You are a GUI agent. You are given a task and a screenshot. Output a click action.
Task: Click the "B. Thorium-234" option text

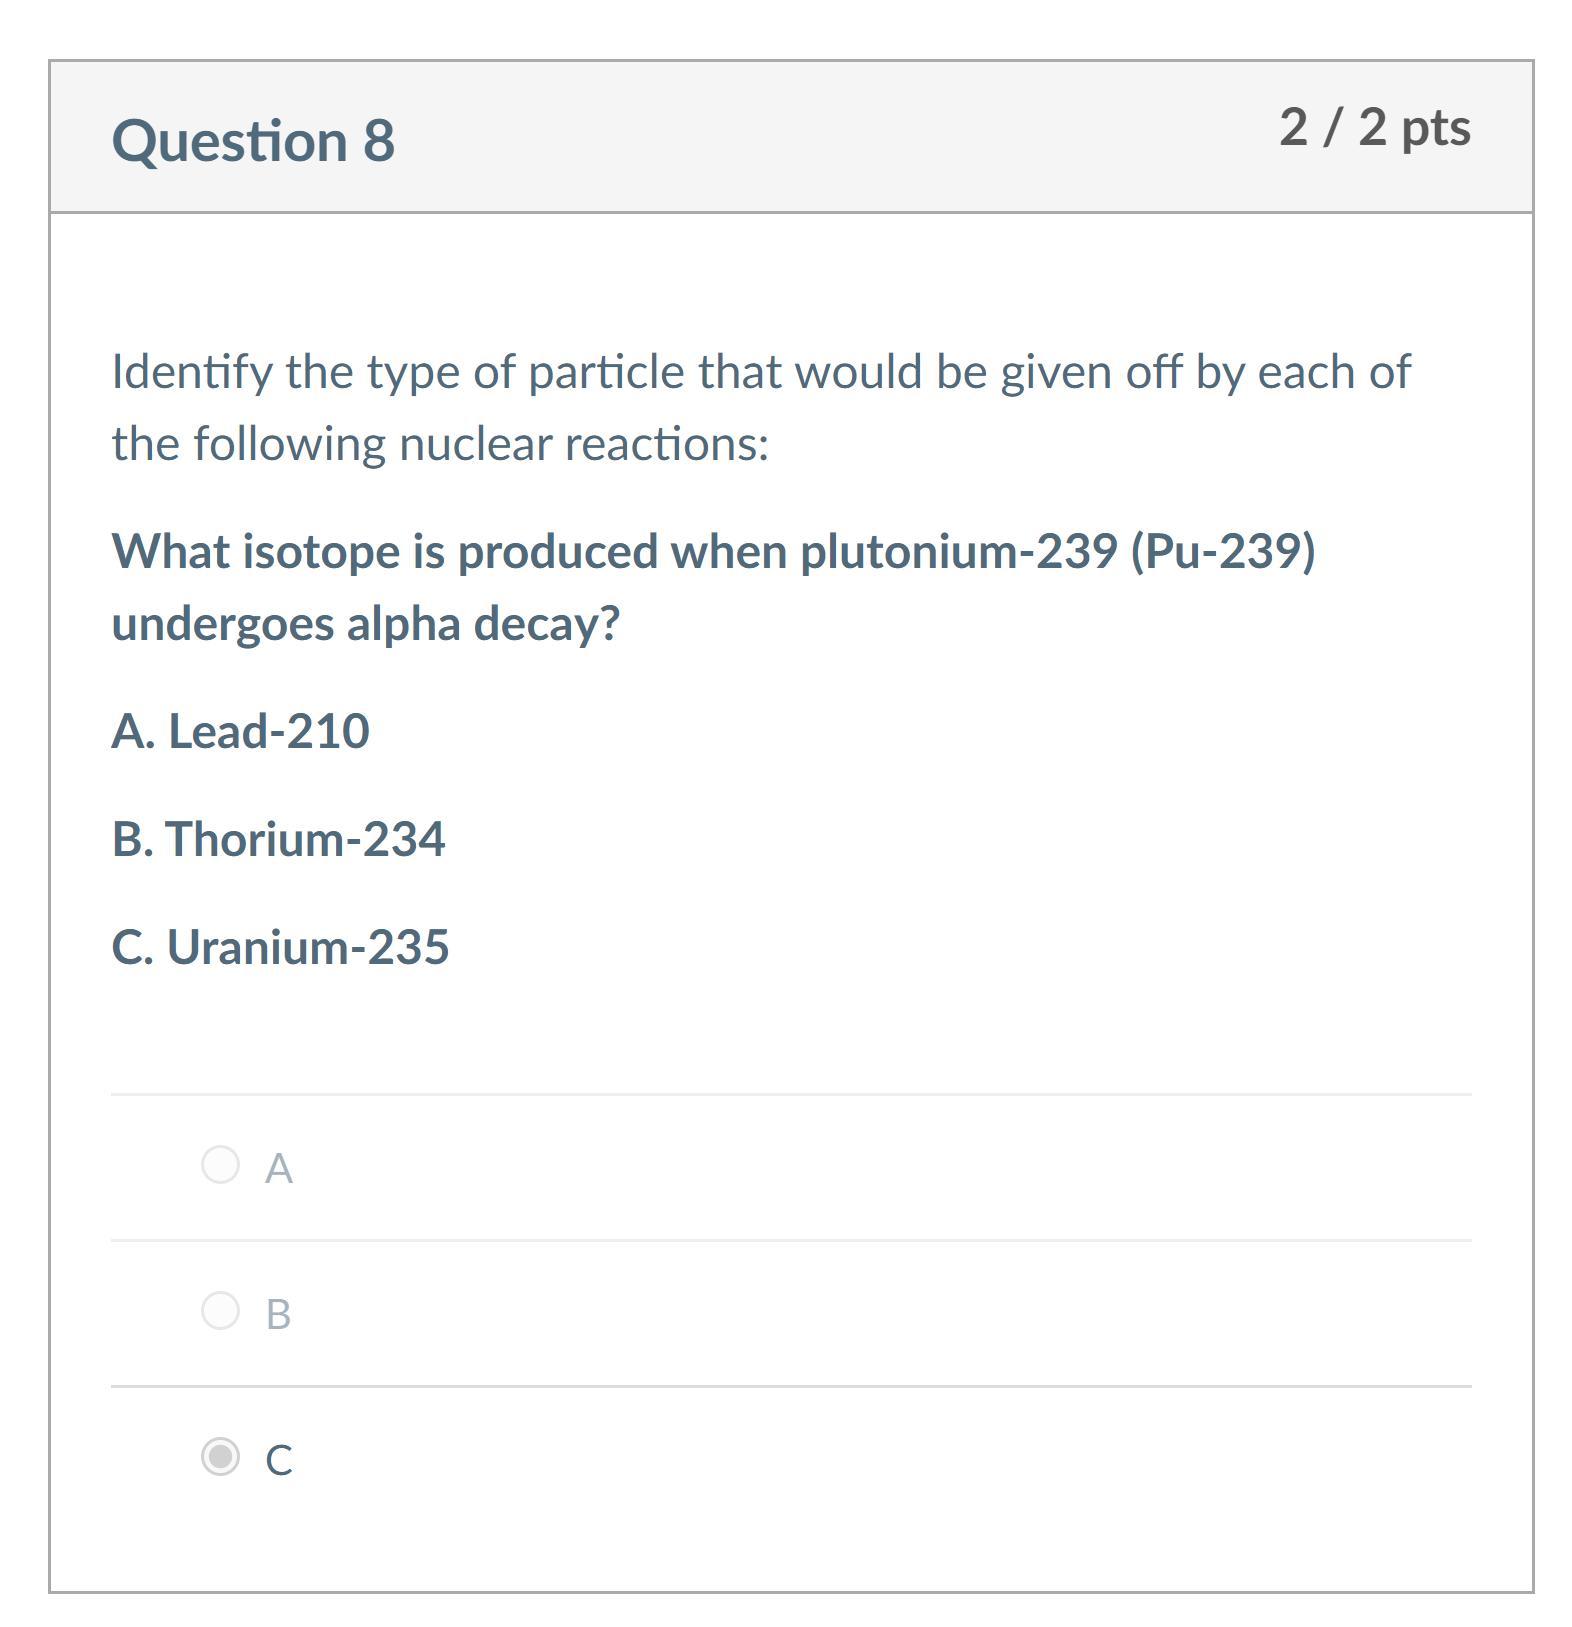pos(278,839)
